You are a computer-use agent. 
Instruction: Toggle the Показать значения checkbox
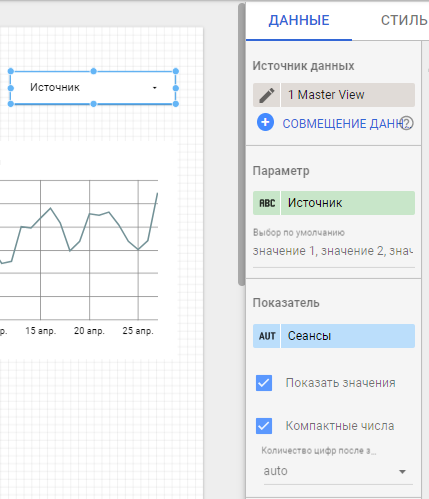point(264,383)
